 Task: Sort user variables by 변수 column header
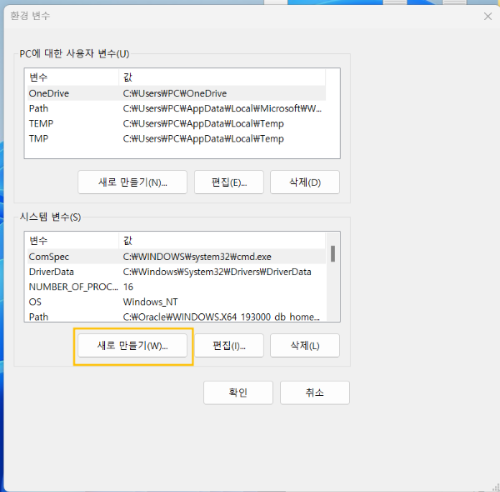click(x=73, y=77)
